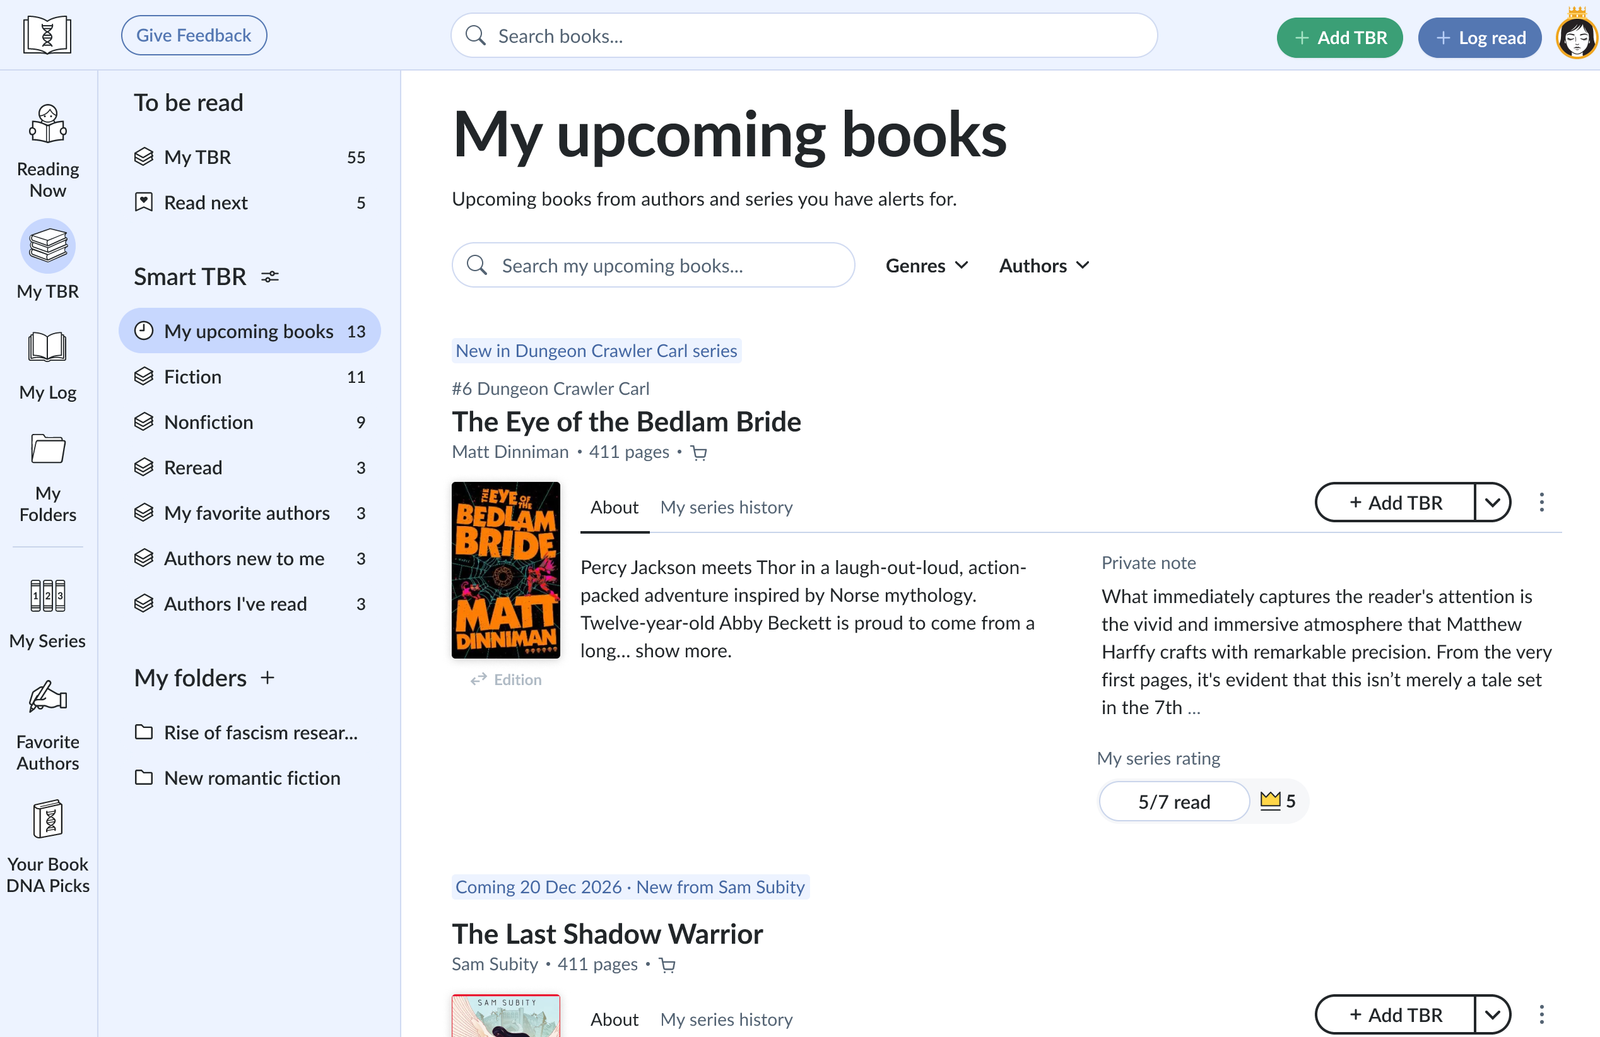Screen dimensions: 1600x1037
Task: Open more options for Last Shadow Warrior
Action: (x=1541, y=1014)
